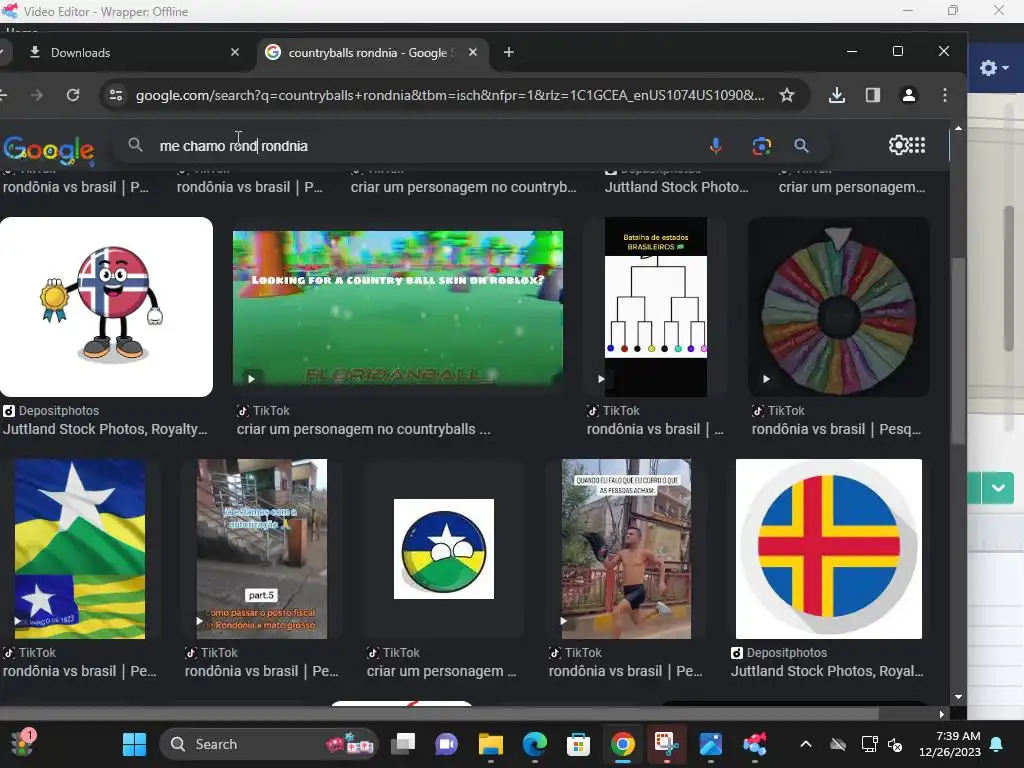Open the Åland flag circle thumbnail

pyautogui.click(x=829, y=549)
